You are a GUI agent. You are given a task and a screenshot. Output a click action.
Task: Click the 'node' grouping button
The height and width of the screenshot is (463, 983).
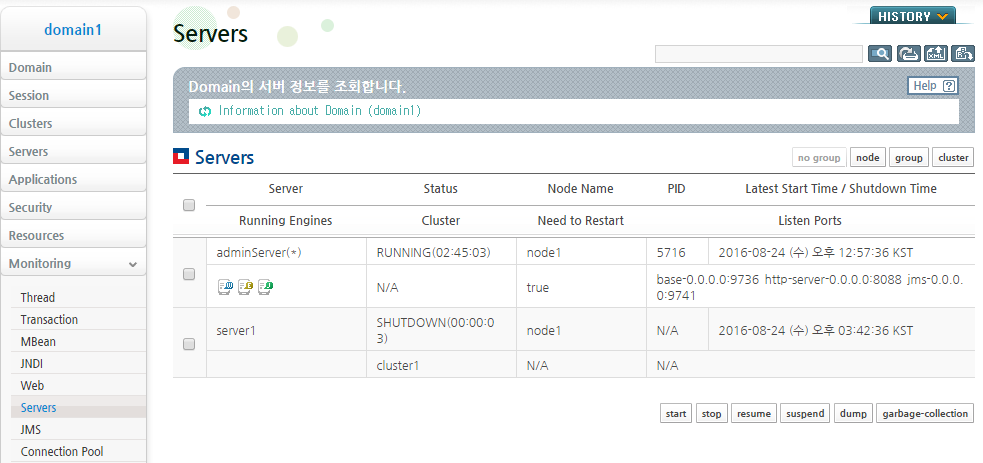click(x=868, y=158)
